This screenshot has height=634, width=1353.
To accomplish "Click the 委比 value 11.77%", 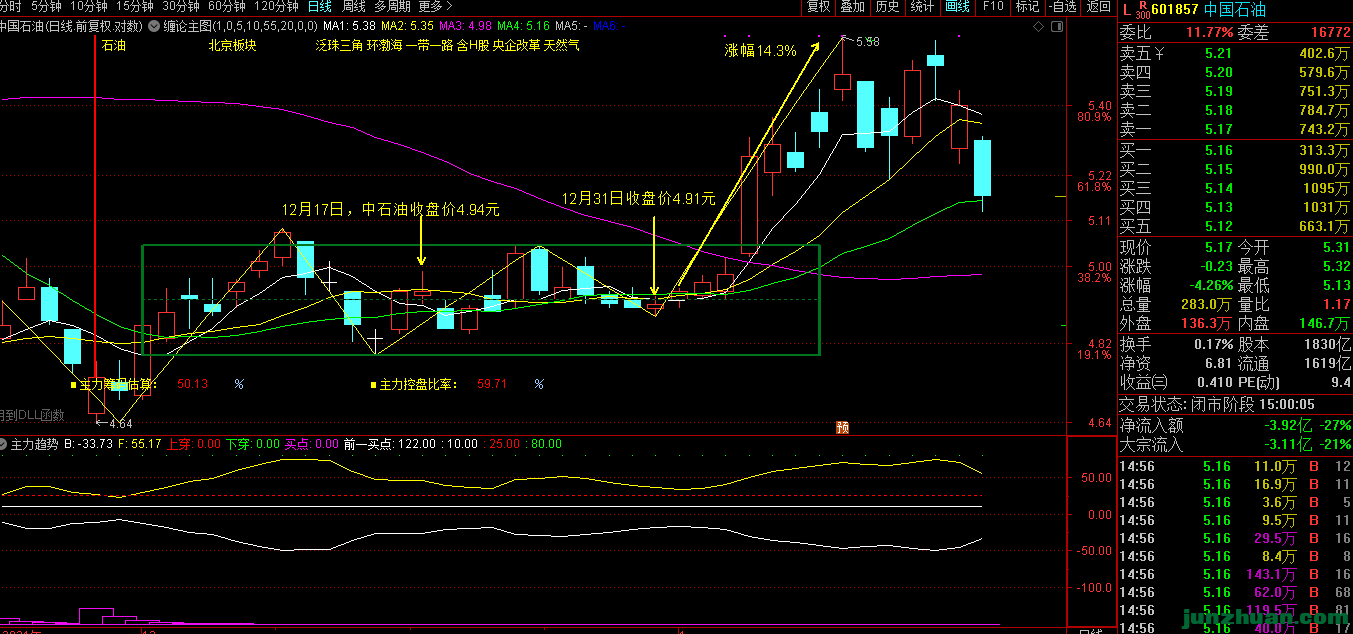I will click(1208, 32).
